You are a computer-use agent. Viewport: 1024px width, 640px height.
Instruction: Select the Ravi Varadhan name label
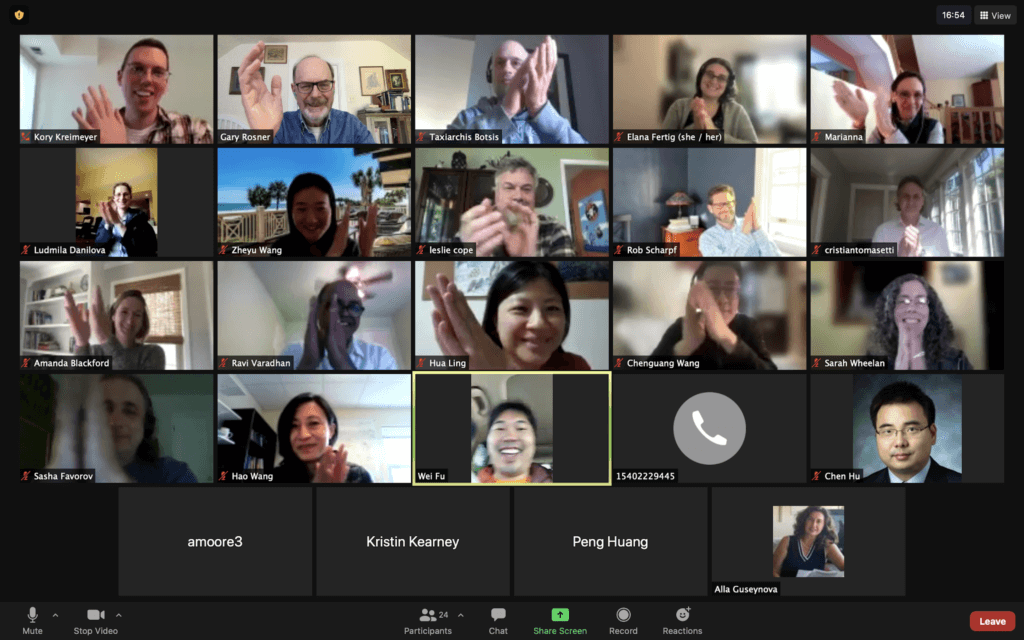[261, 363]
